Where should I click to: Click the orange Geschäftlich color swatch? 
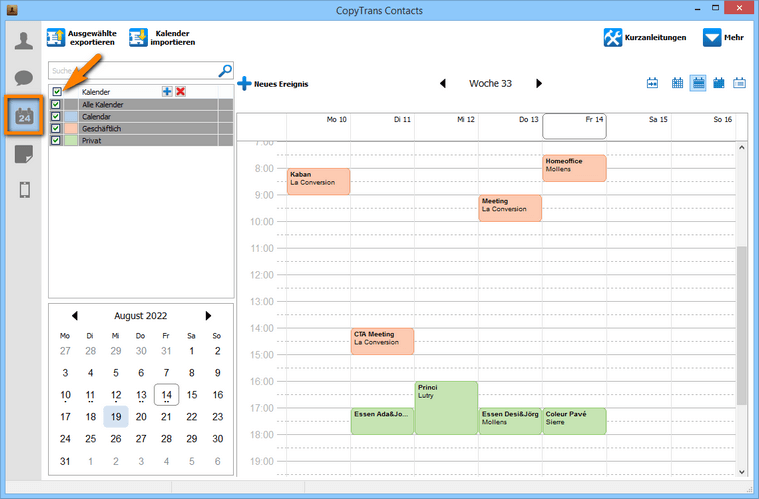point(71,129)
